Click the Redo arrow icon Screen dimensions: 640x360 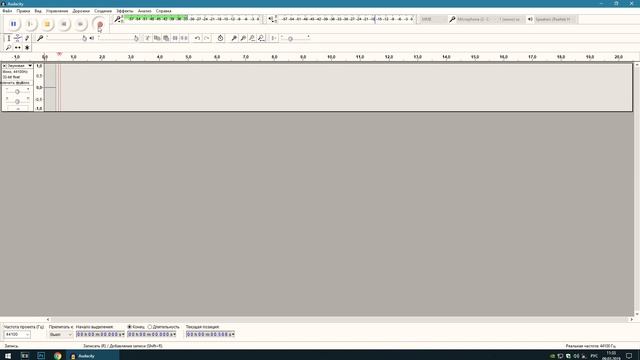[207, 38]
